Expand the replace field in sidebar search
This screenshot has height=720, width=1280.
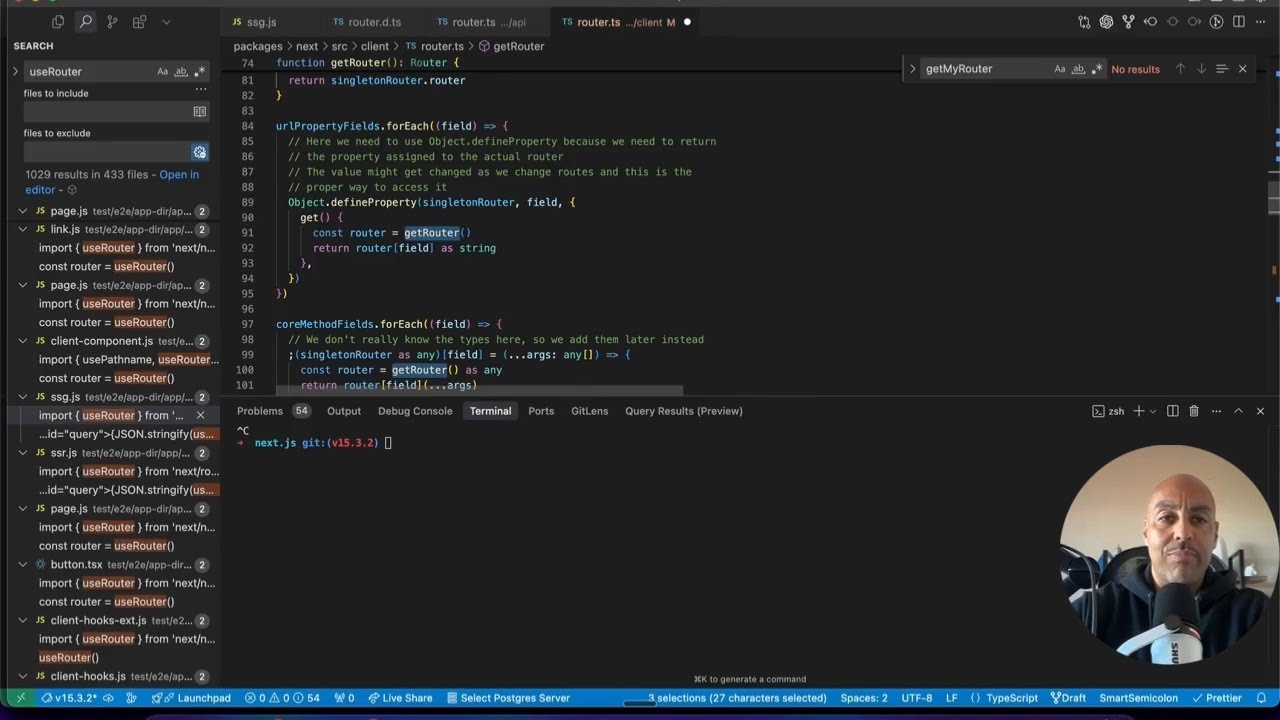(15, 71)
